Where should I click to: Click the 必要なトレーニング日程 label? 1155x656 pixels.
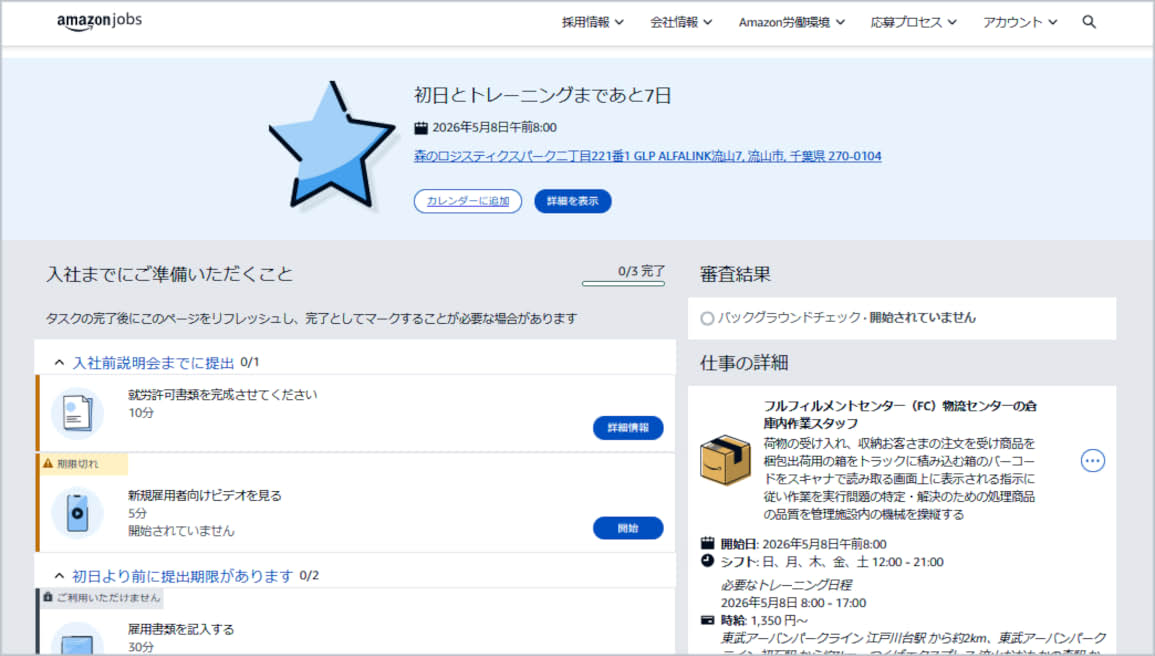point(786,585)
